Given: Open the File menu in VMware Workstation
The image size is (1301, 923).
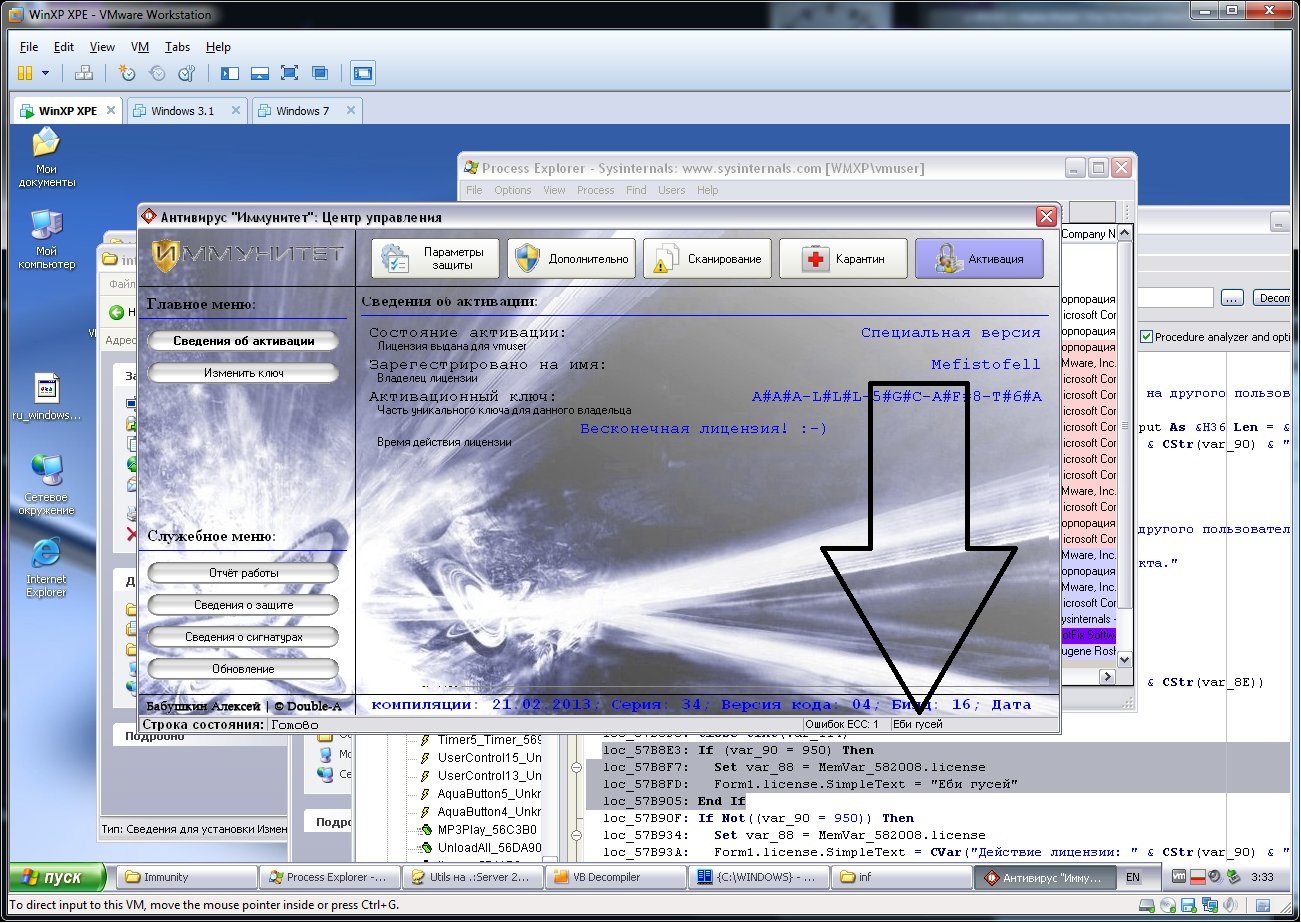Looking at the screenshot, I should coord(29,47).
